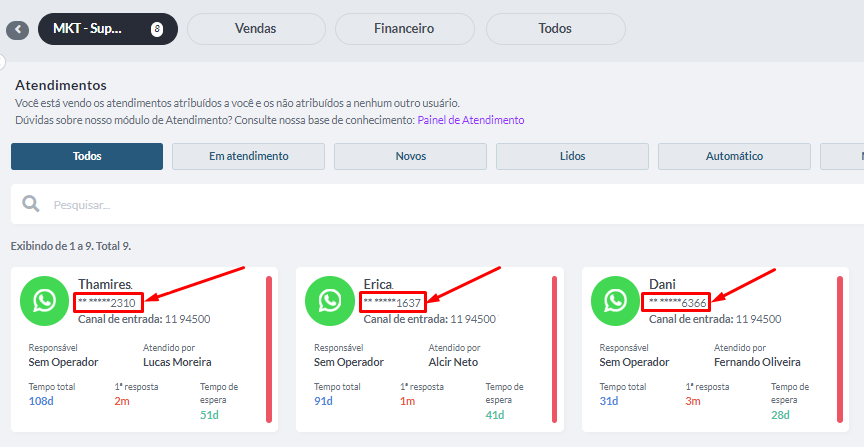Image resolution: width=864 pixels, height=447 pixels.
Task: Filter by Lidos status
Action: coord(573,157)
